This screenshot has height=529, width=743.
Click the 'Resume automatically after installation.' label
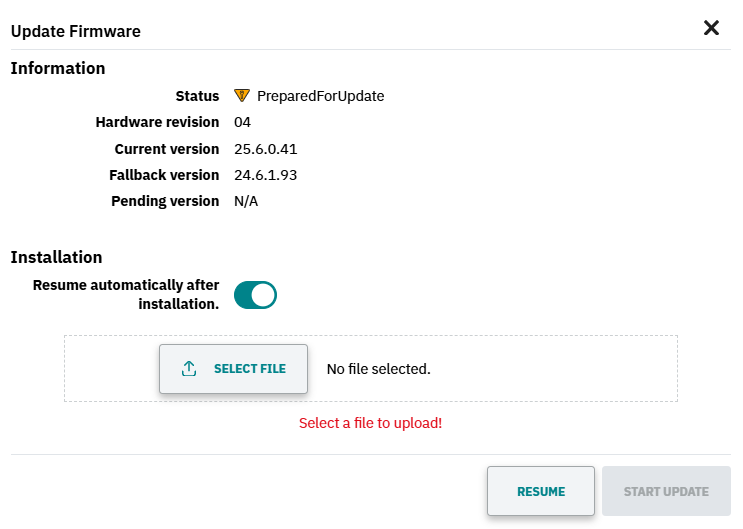click(x=126, y=294)
